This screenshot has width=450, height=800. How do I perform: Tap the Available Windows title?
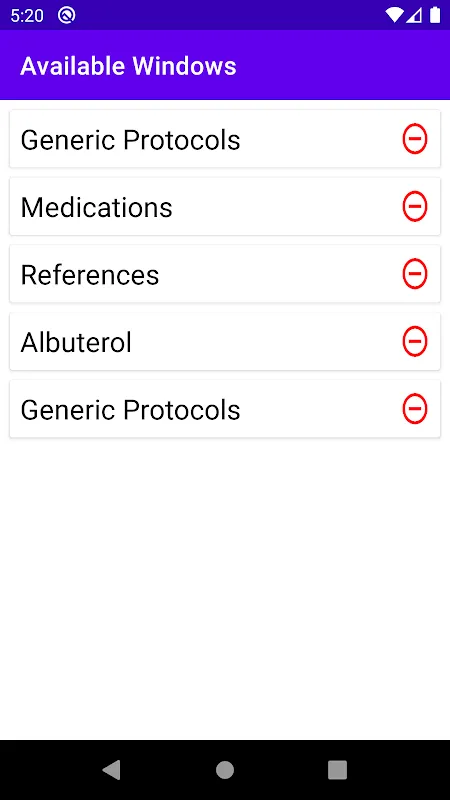click(128, 66)
